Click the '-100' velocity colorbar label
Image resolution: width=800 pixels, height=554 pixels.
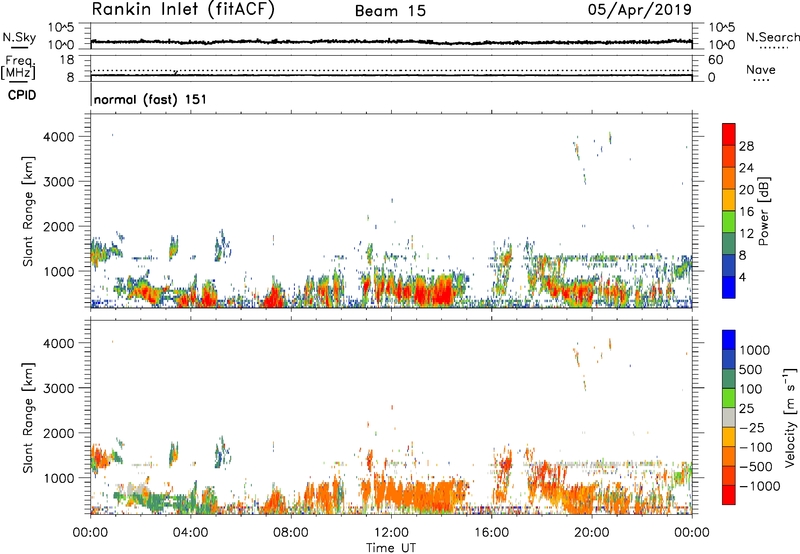pos(755,447)
